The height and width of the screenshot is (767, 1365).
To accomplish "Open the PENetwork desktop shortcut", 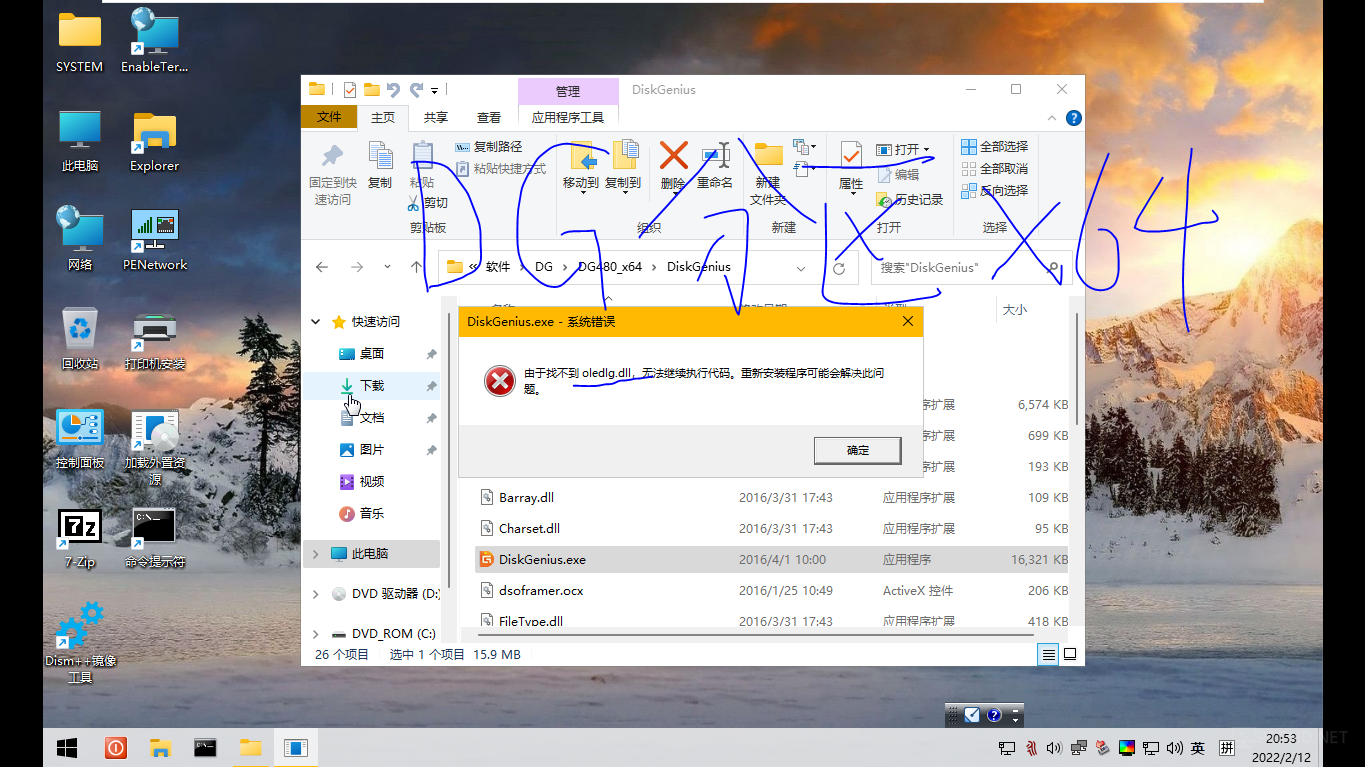I will click(155, 240).
